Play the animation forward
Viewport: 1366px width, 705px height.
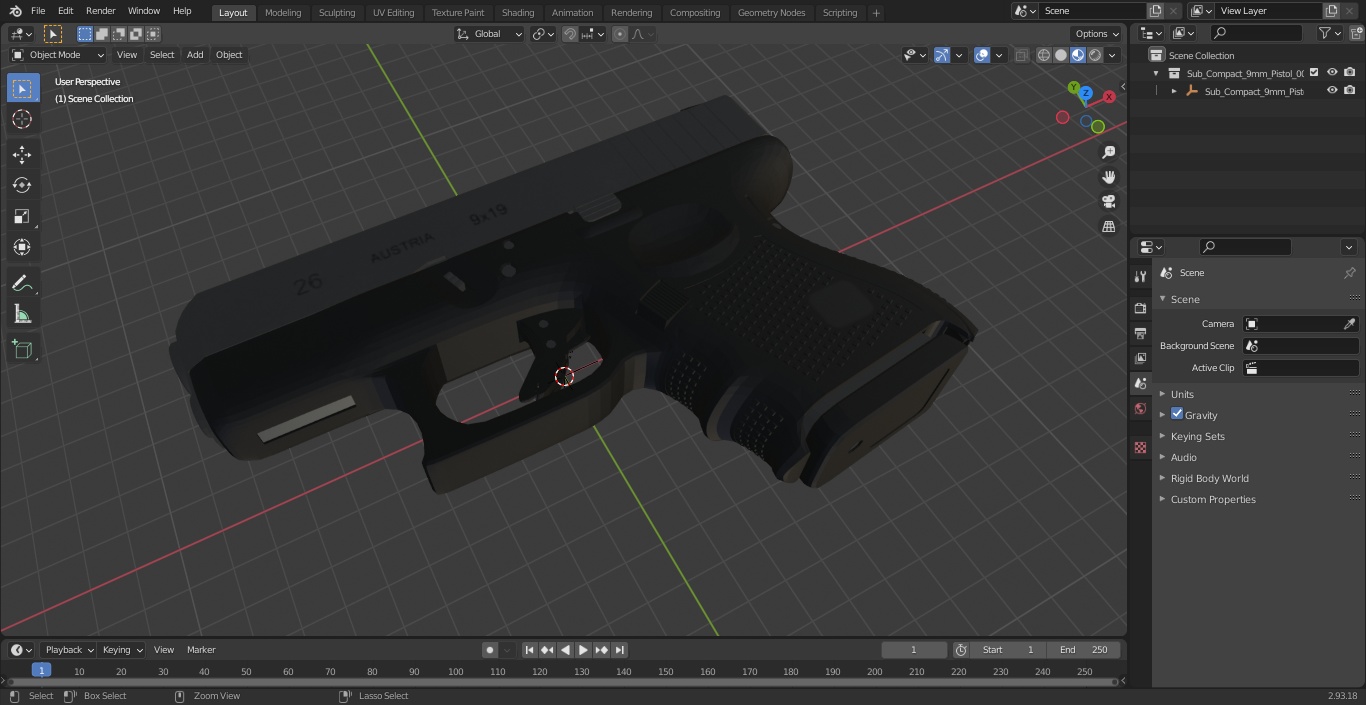point(583,650)
